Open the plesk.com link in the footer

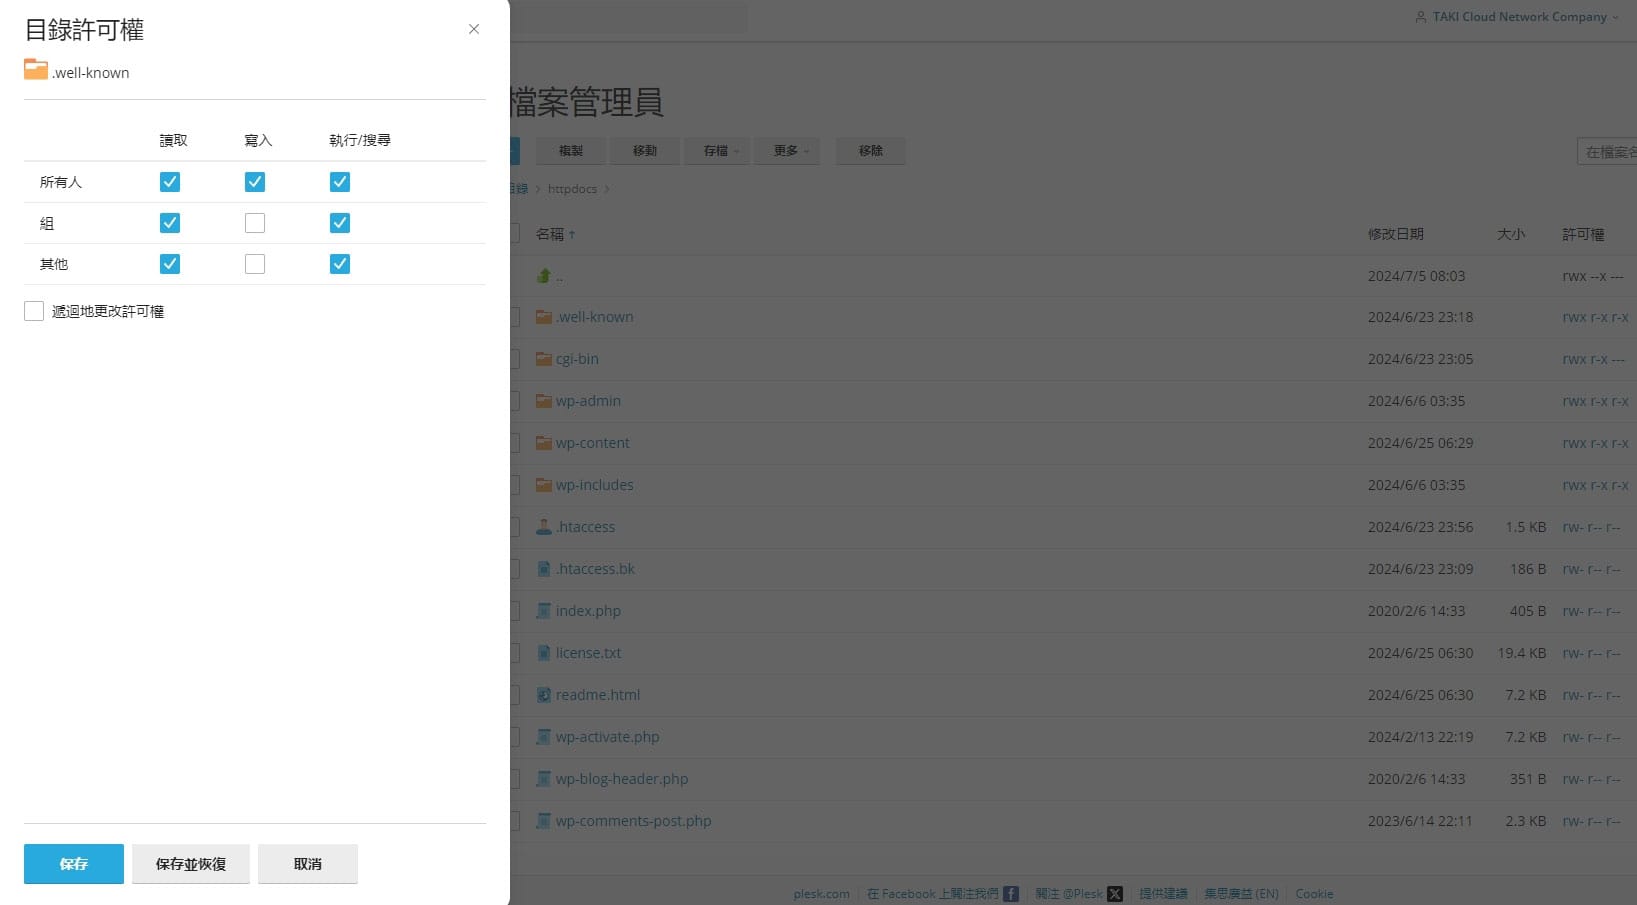[821, 893]
